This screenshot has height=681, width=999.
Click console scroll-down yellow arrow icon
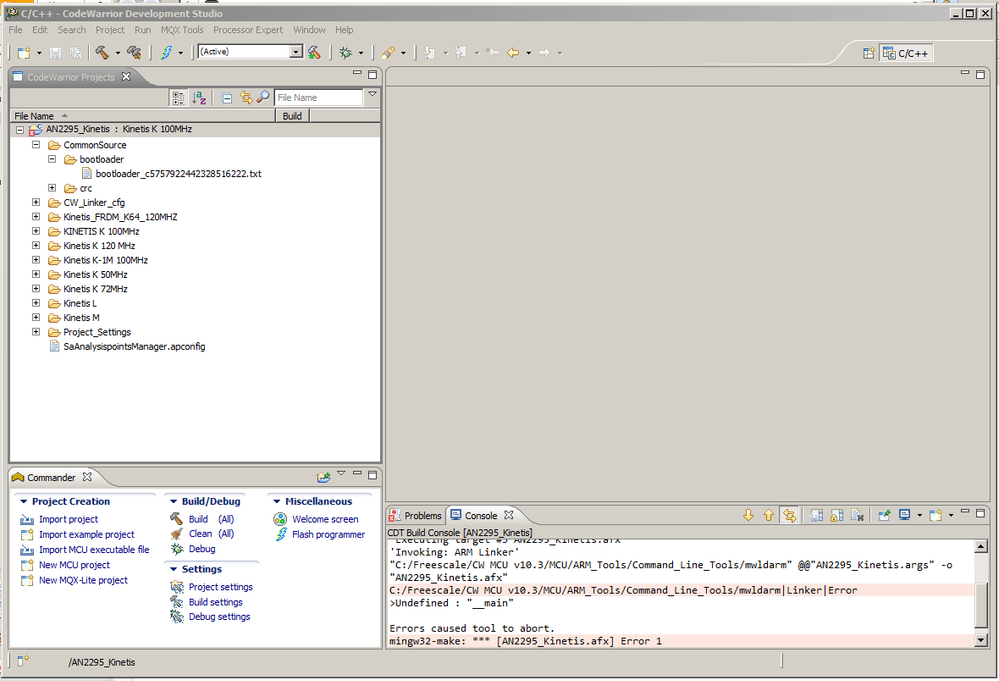click(749, 515)
